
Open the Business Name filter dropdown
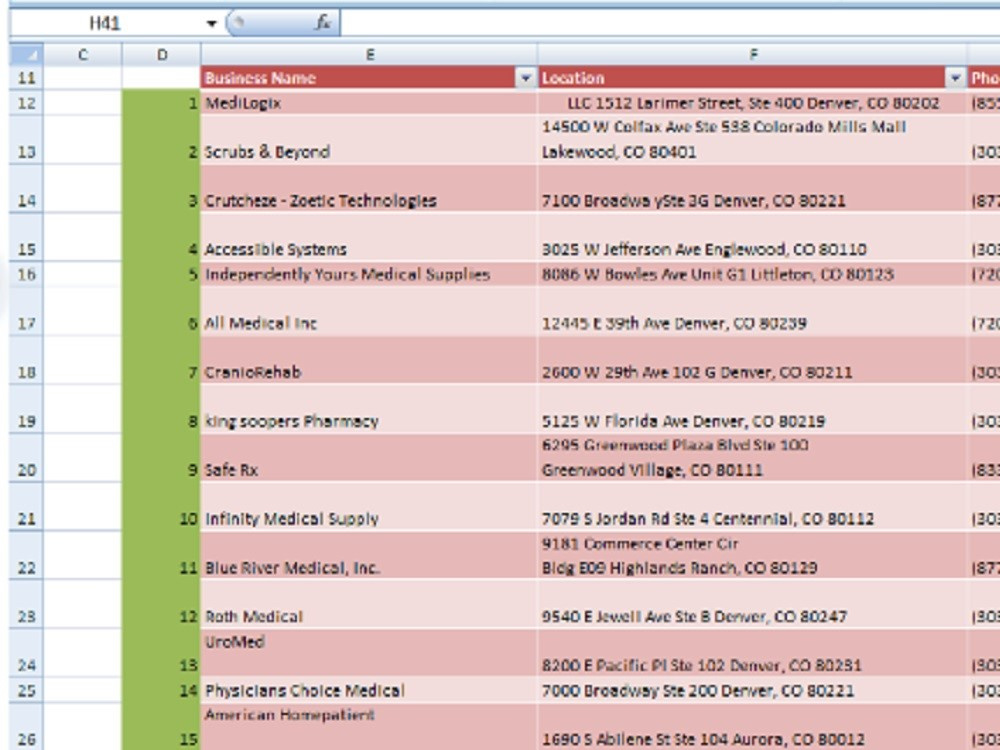[525, 78]
